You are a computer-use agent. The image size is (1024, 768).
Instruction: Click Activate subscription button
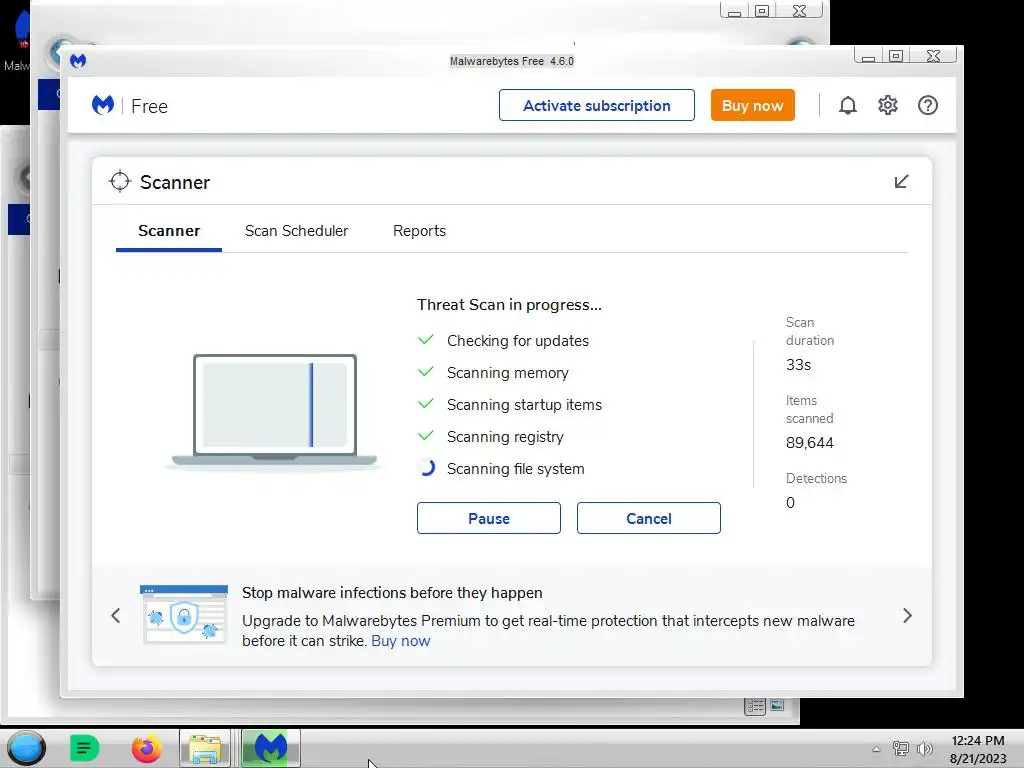coord(596,105)
